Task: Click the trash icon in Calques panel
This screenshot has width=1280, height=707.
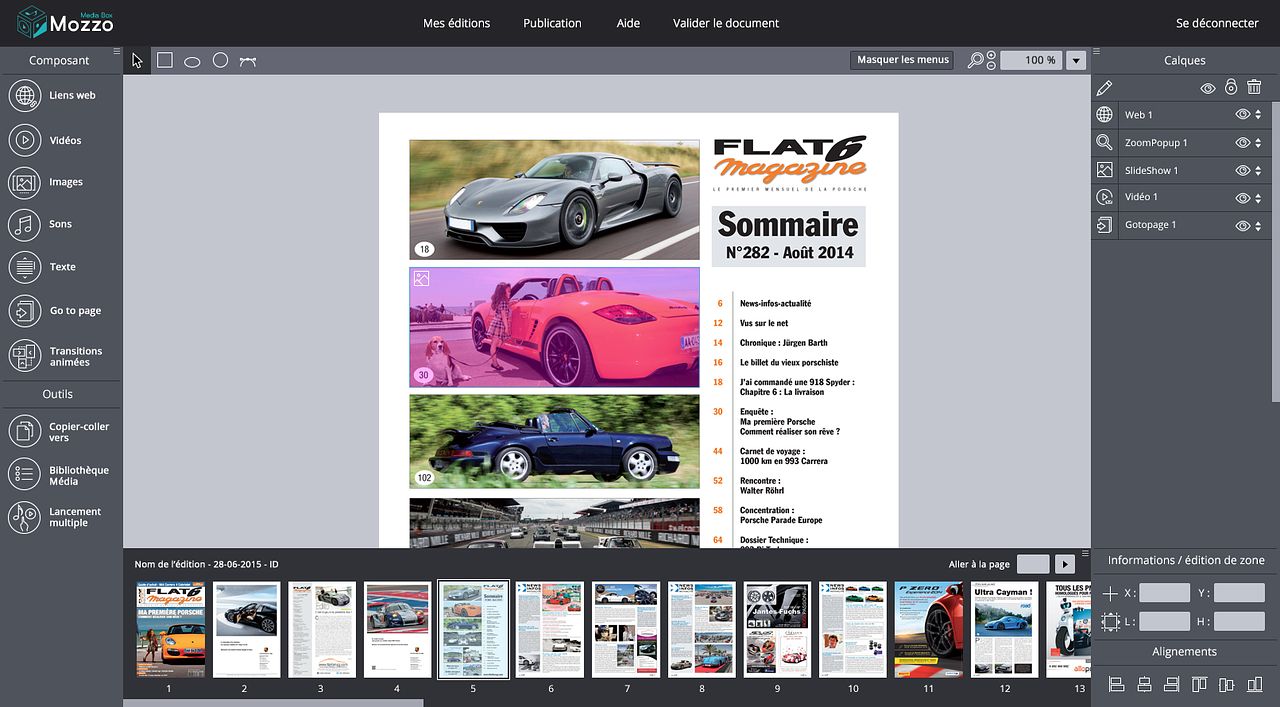Action: coord(1254,88)
